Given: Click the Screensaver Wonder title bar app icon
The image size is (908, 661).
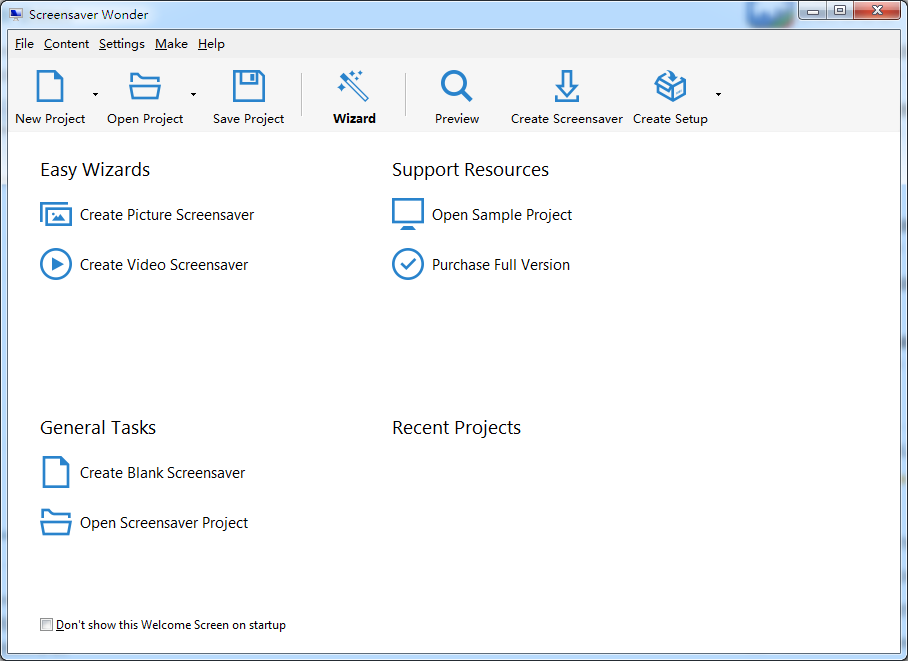Looking at the screenshot, I should [x=16, y=14].
